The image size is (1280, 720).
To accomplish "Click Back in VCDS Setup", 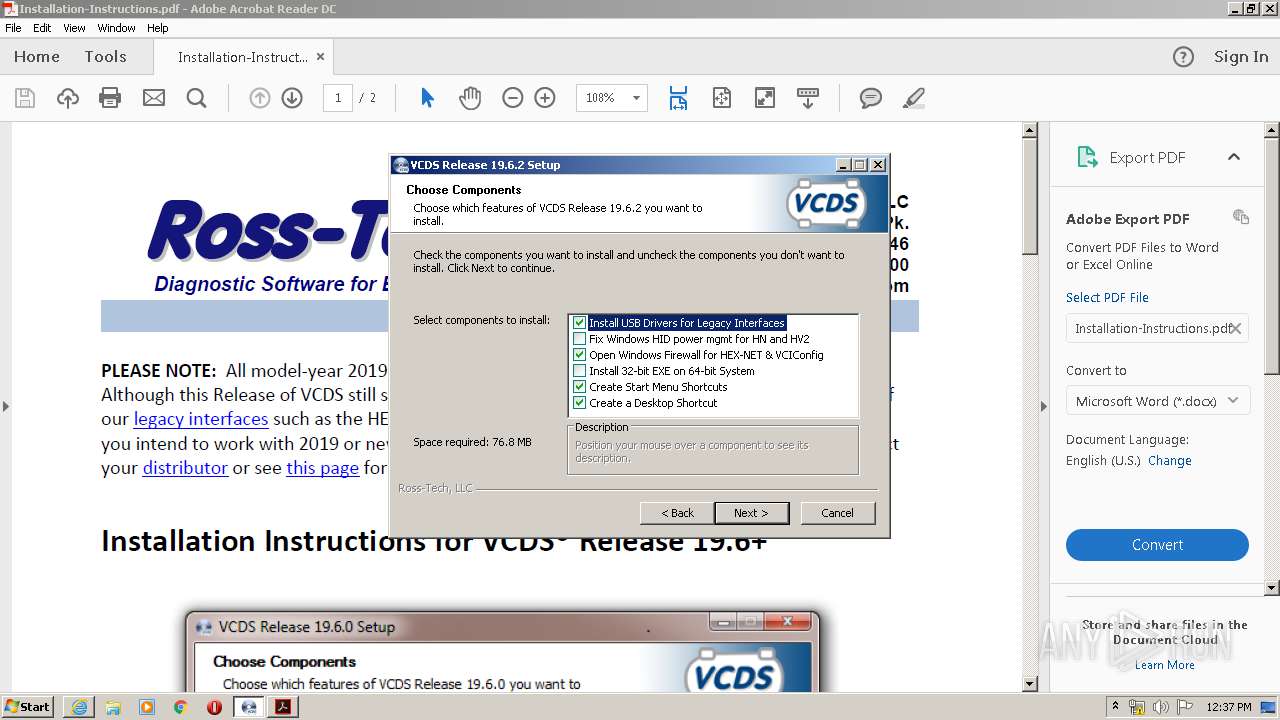I will tap(677, 513).
